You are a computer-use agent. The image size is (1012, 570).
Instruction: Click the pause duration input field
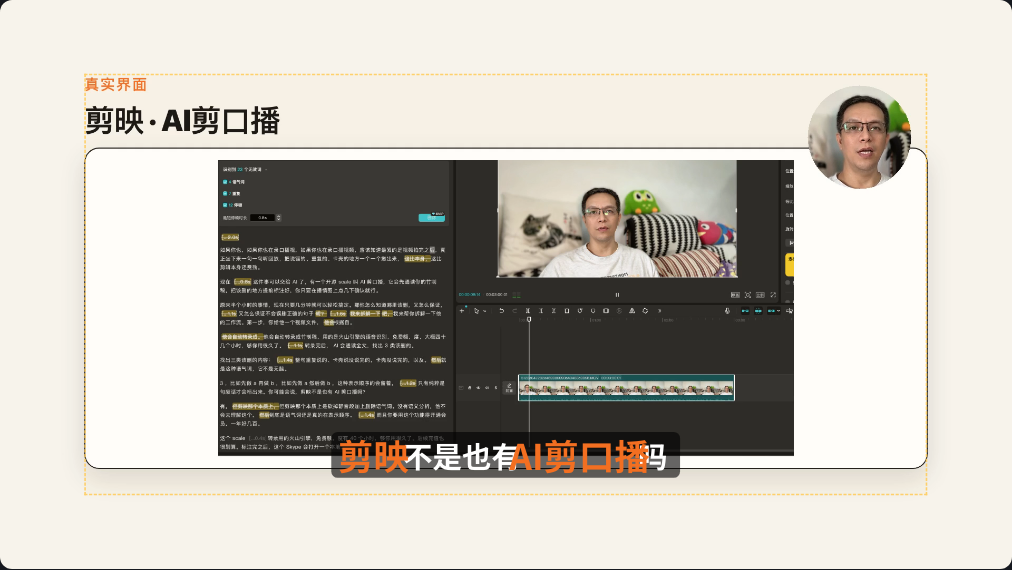coord(263,218)
